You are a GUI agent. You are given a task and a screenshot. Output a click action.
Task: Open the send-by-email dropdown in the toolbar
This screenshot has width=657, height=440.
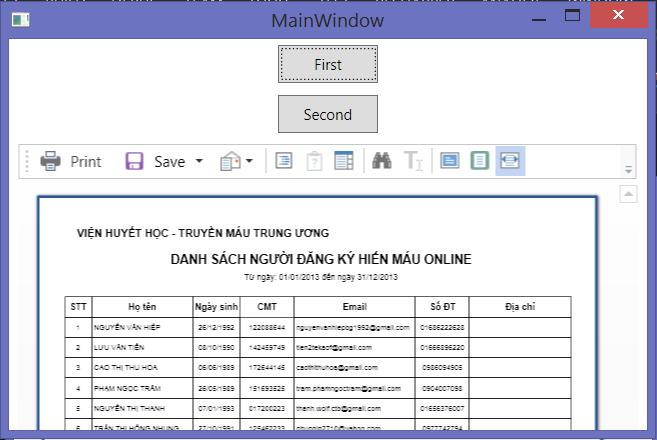pos(236,161)
